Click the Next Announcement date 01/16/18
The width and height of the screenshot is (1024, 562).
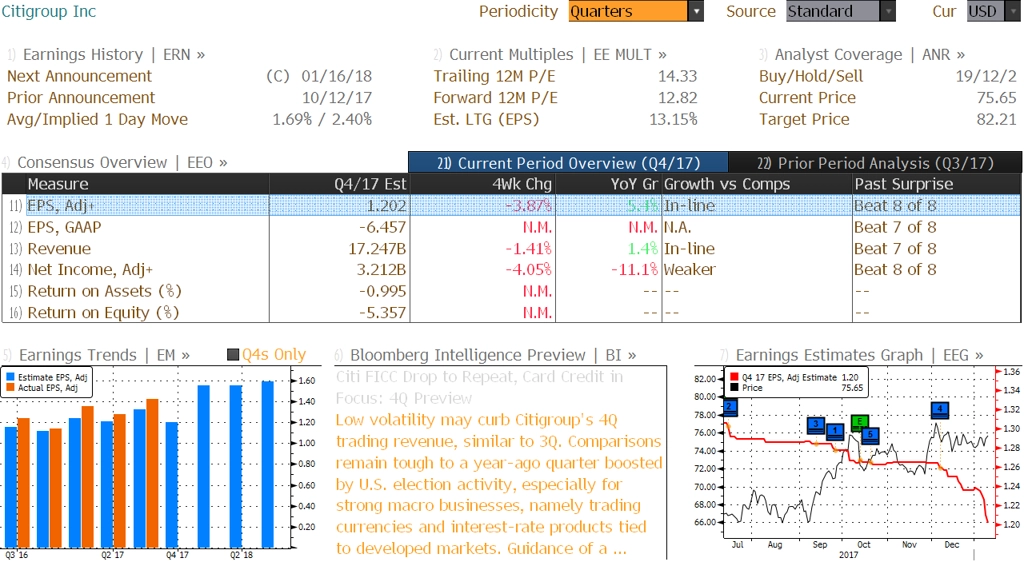[336, 76]
